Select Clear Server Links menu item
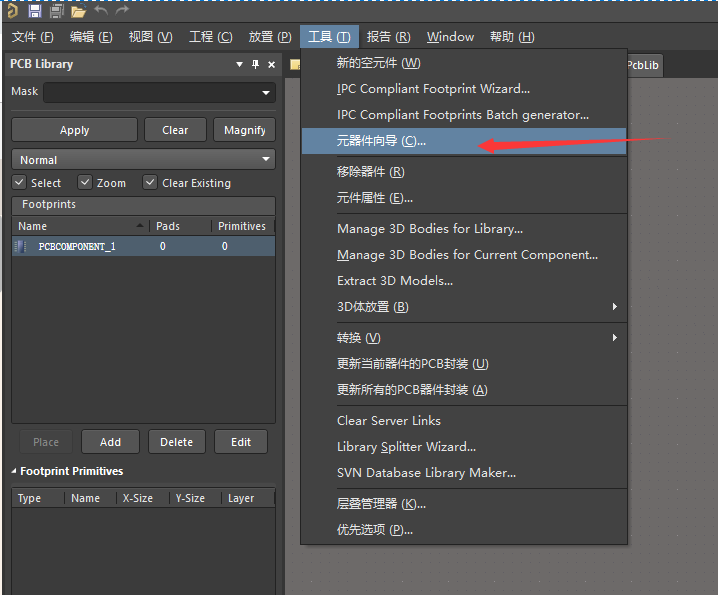This screenshot has width=718, height=595. [464, 420]
